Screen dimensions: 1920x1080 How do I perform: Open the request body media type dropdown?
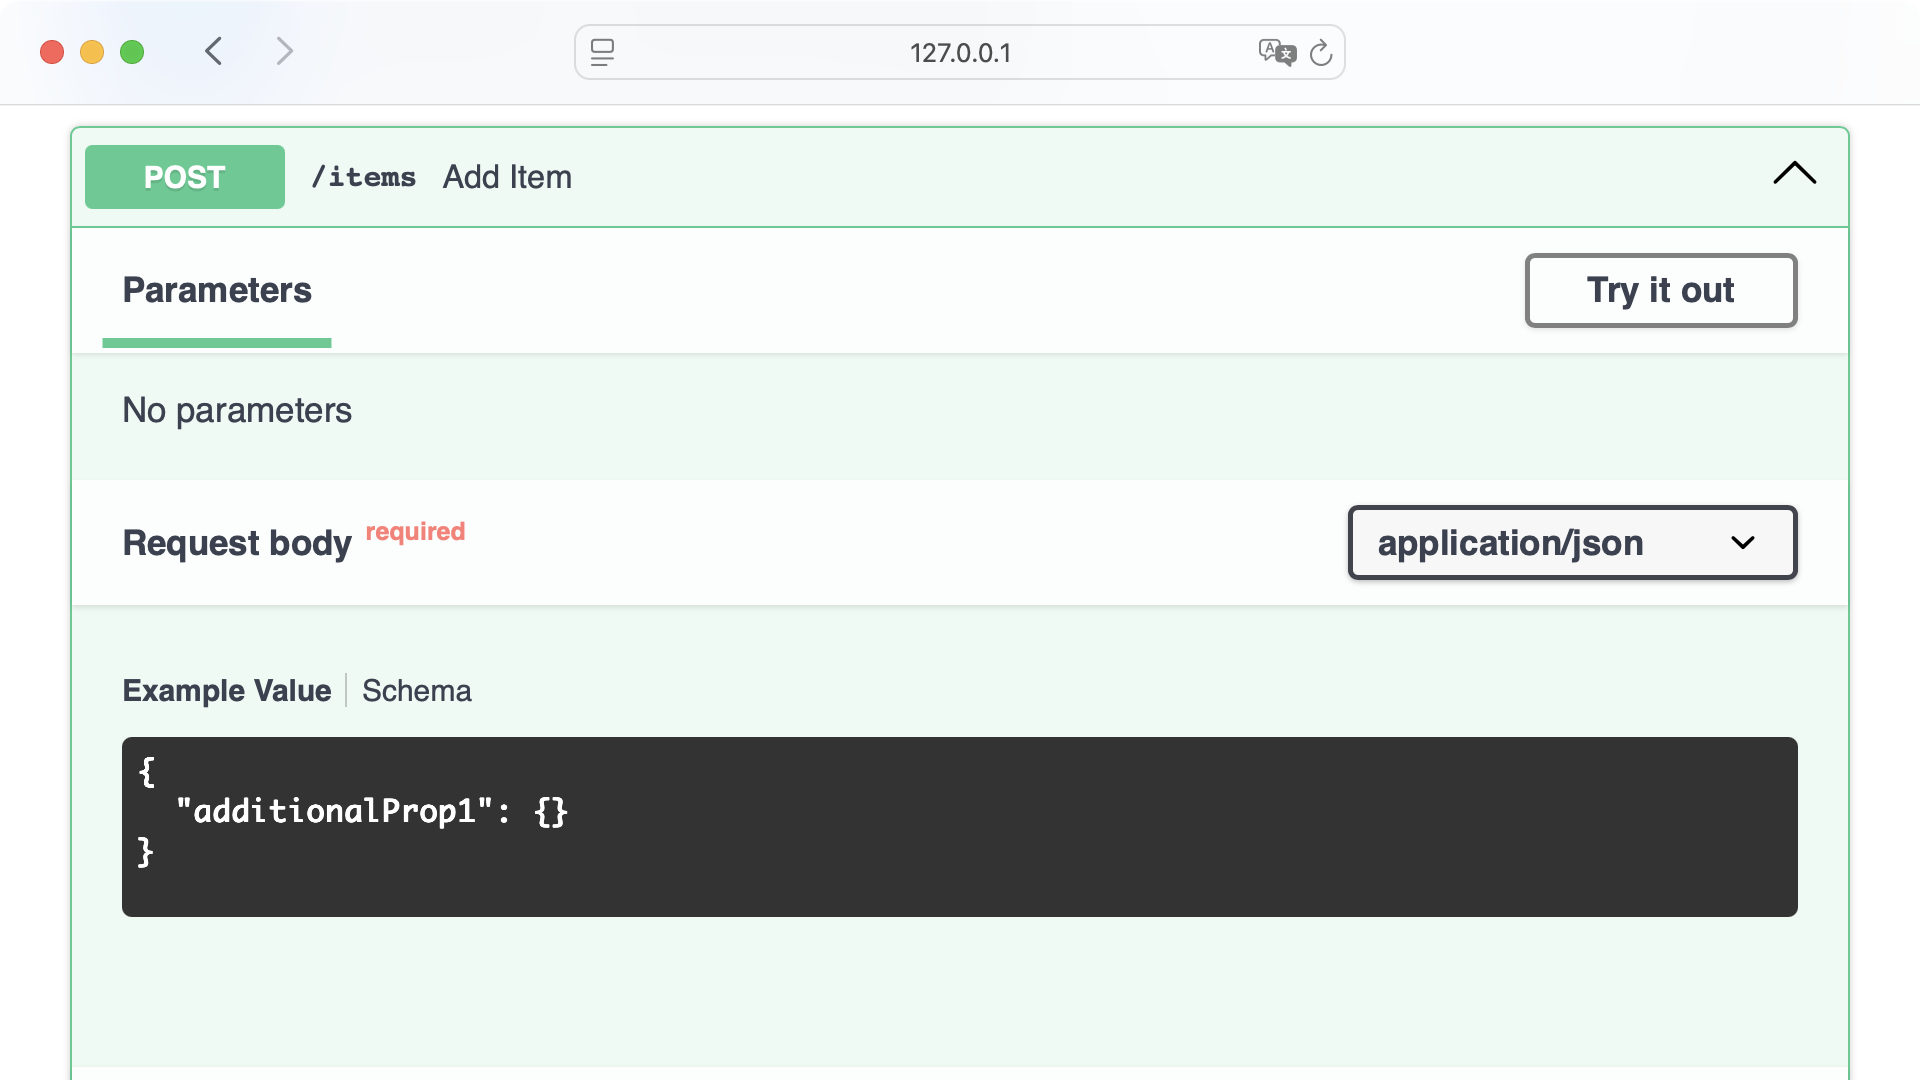pyautogui.click(x=1571, y=543)
